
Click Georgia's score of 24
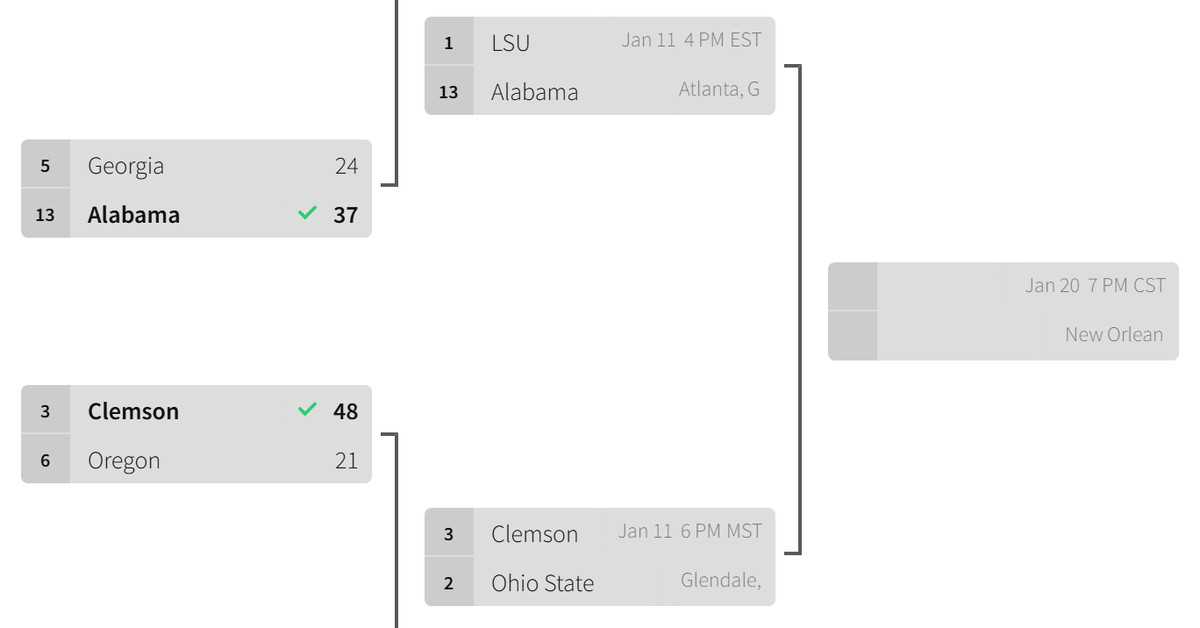click(346, 166)
